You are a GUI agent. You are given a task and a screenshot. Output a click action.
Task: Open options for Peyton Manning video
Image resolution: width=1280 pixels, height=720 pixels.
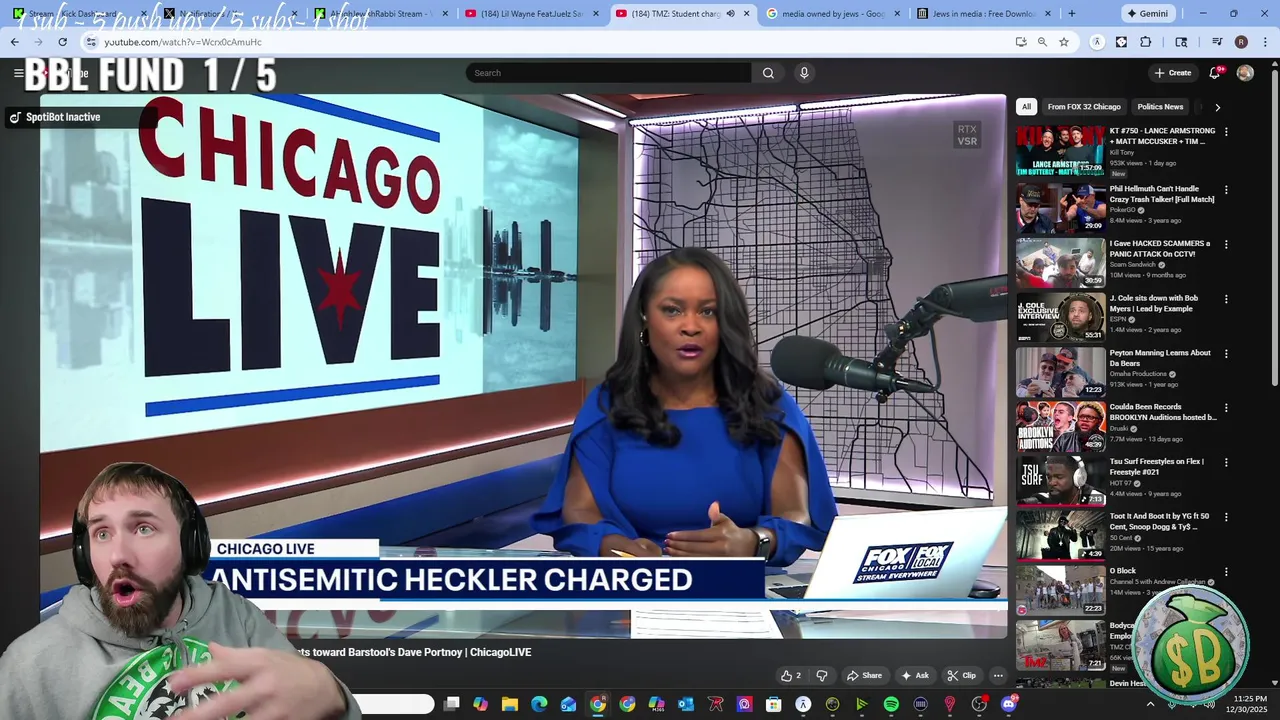tap(1226, 353)
